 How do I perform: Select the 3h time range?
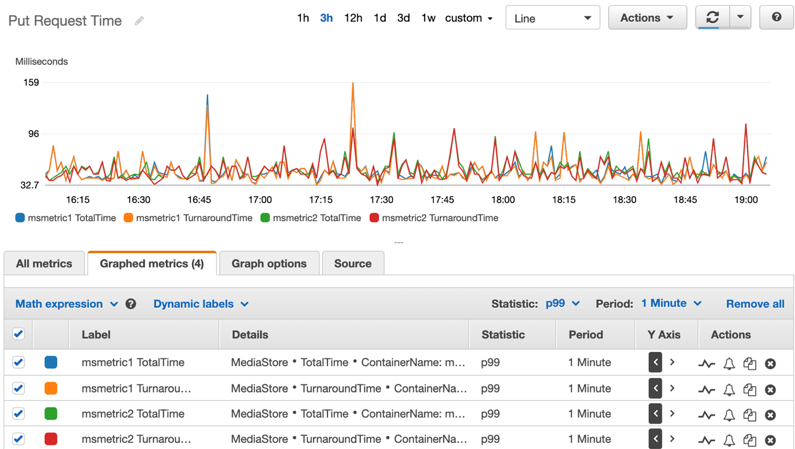pos(327,18)
